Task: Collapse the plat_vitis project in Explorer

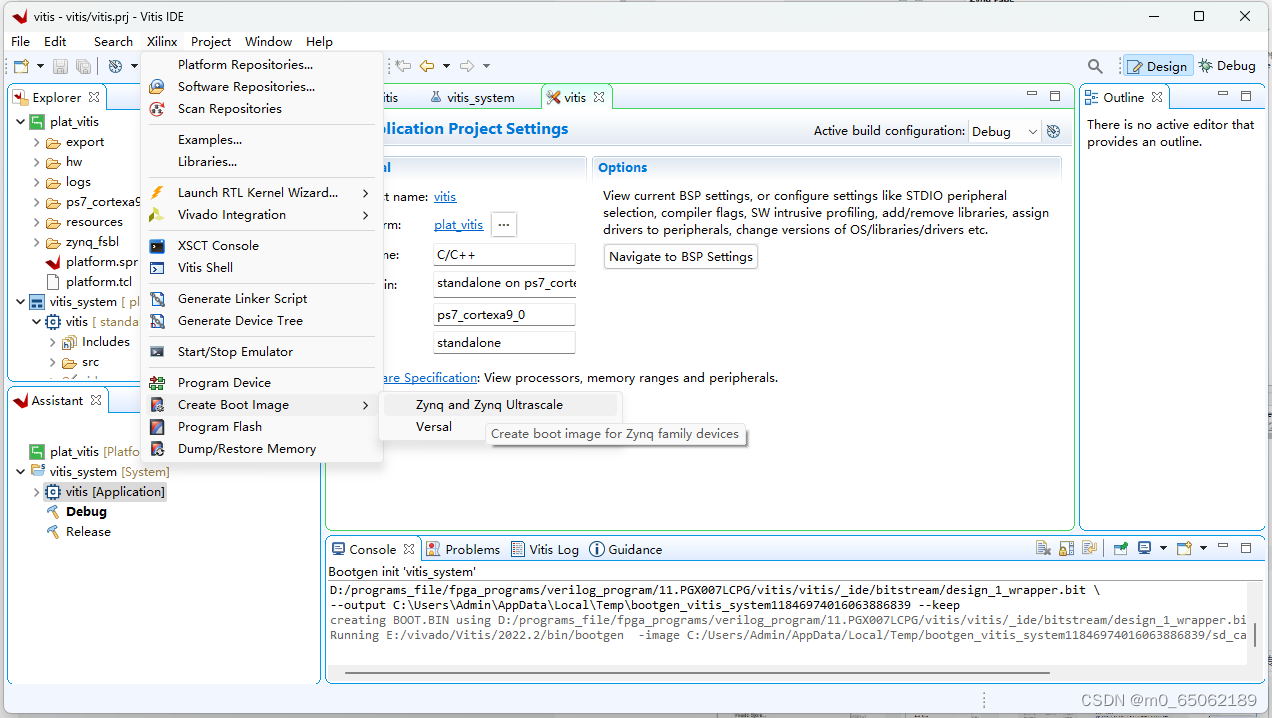Action: coord(20,121)
